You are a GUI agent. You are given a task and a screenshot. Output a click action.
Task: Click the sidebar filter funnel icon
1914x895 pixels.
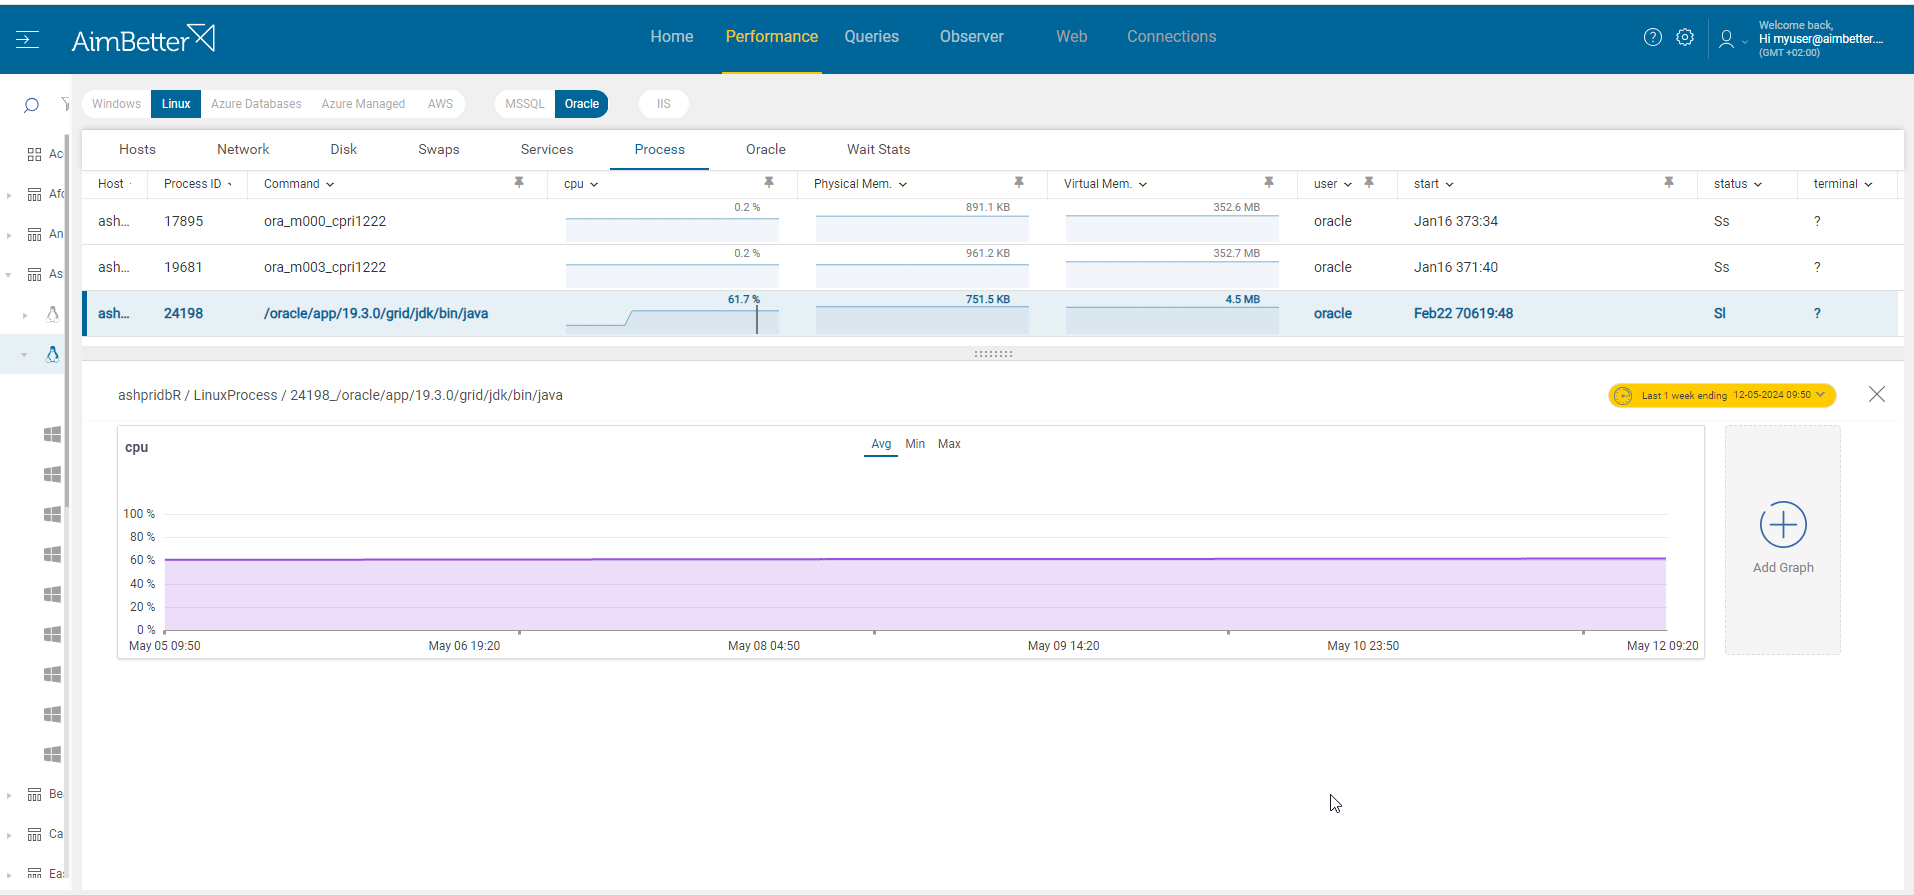[x=65, y=104]
